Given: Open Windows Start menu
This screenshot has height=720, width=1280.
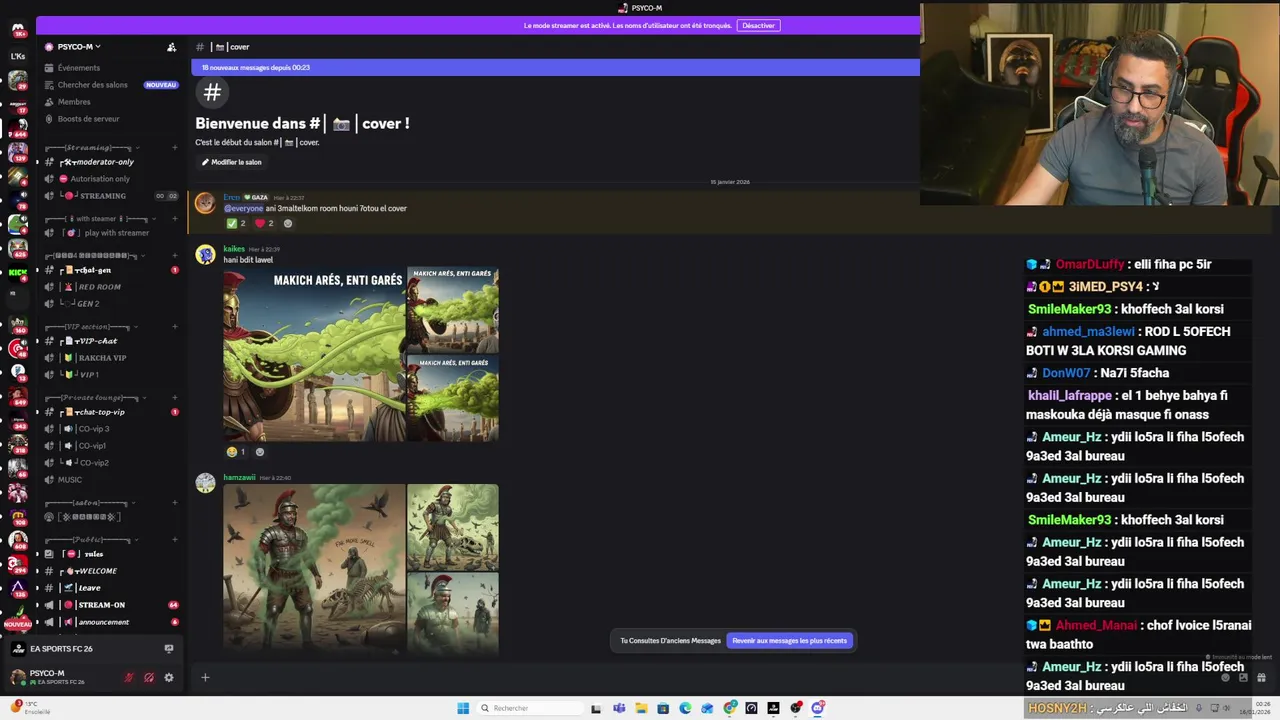Looking at the screenshot, I should pyautogui.click(x=463, y=708).
